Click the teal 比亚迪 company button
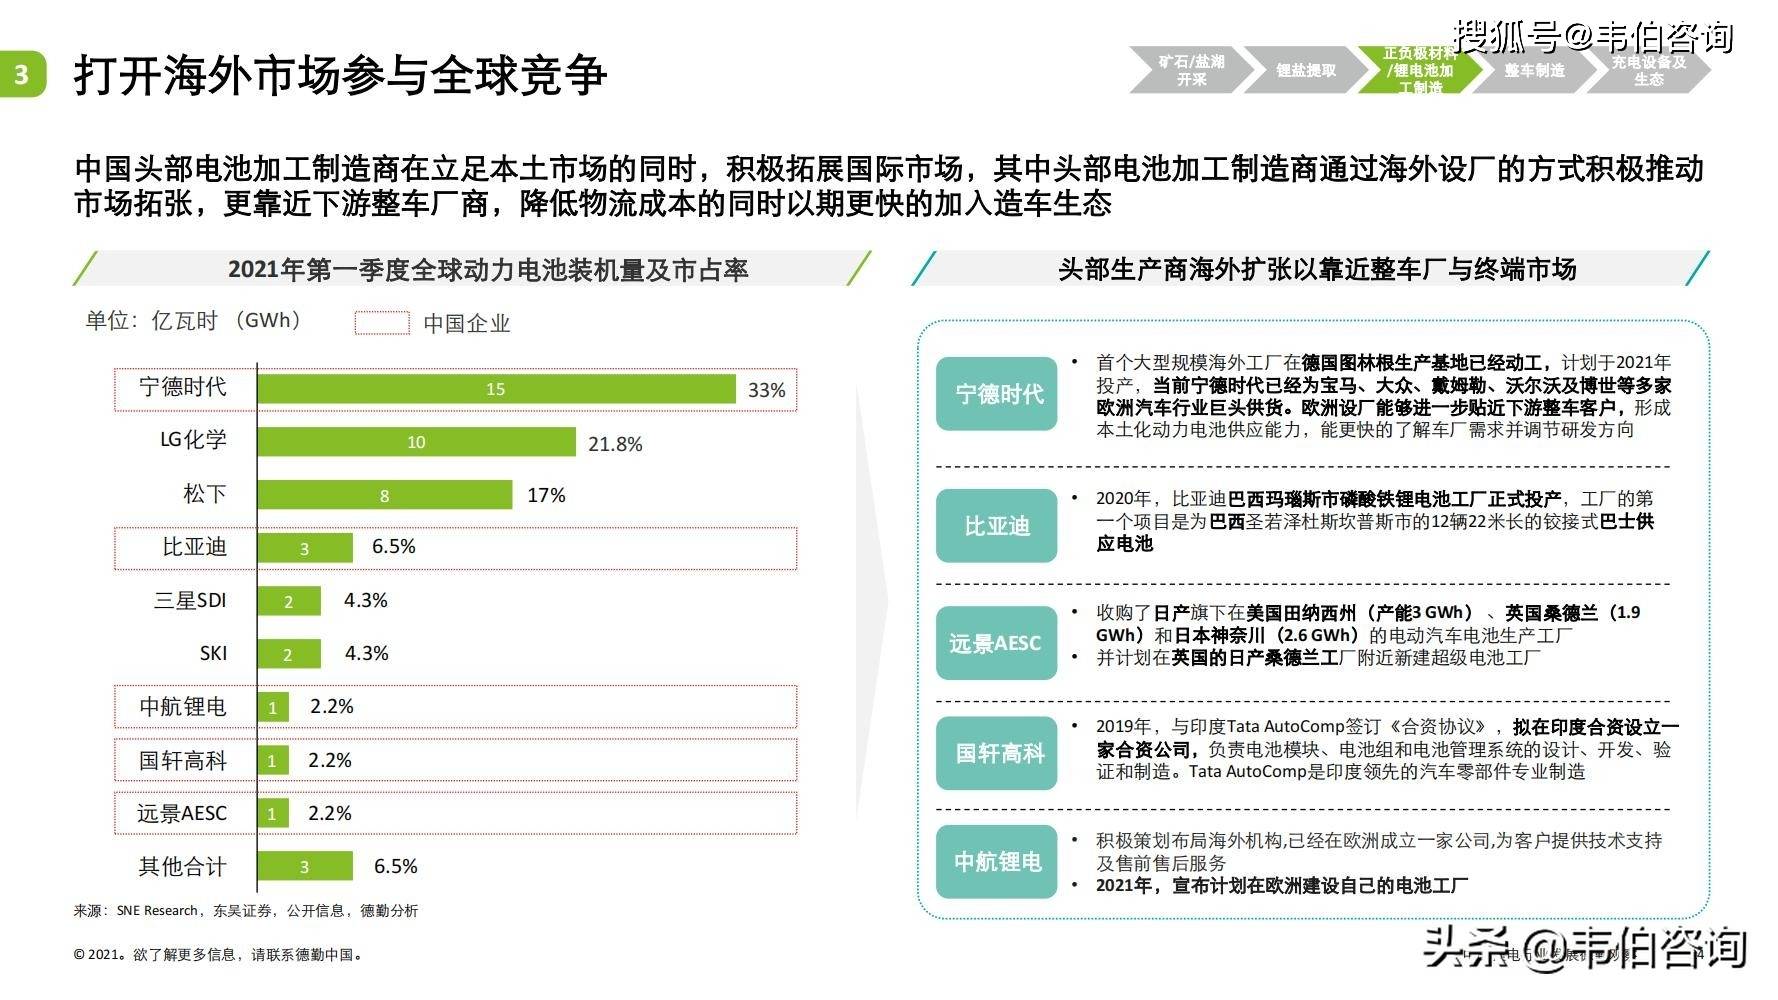Viewport: 1778px width, 1000px height. pyautogui.click(x=997, y=526)
